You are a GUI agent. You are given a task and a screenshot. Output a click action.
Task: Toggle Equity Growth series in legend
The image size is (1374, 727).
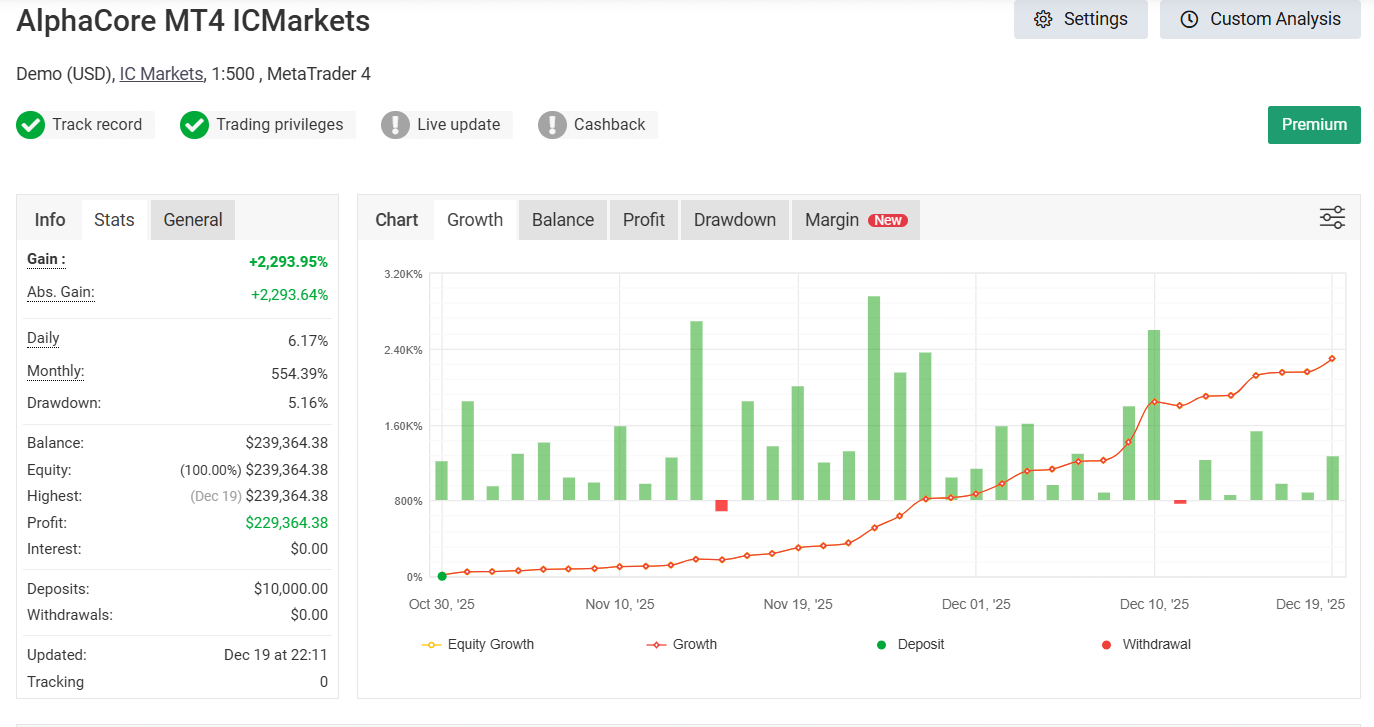479,645
